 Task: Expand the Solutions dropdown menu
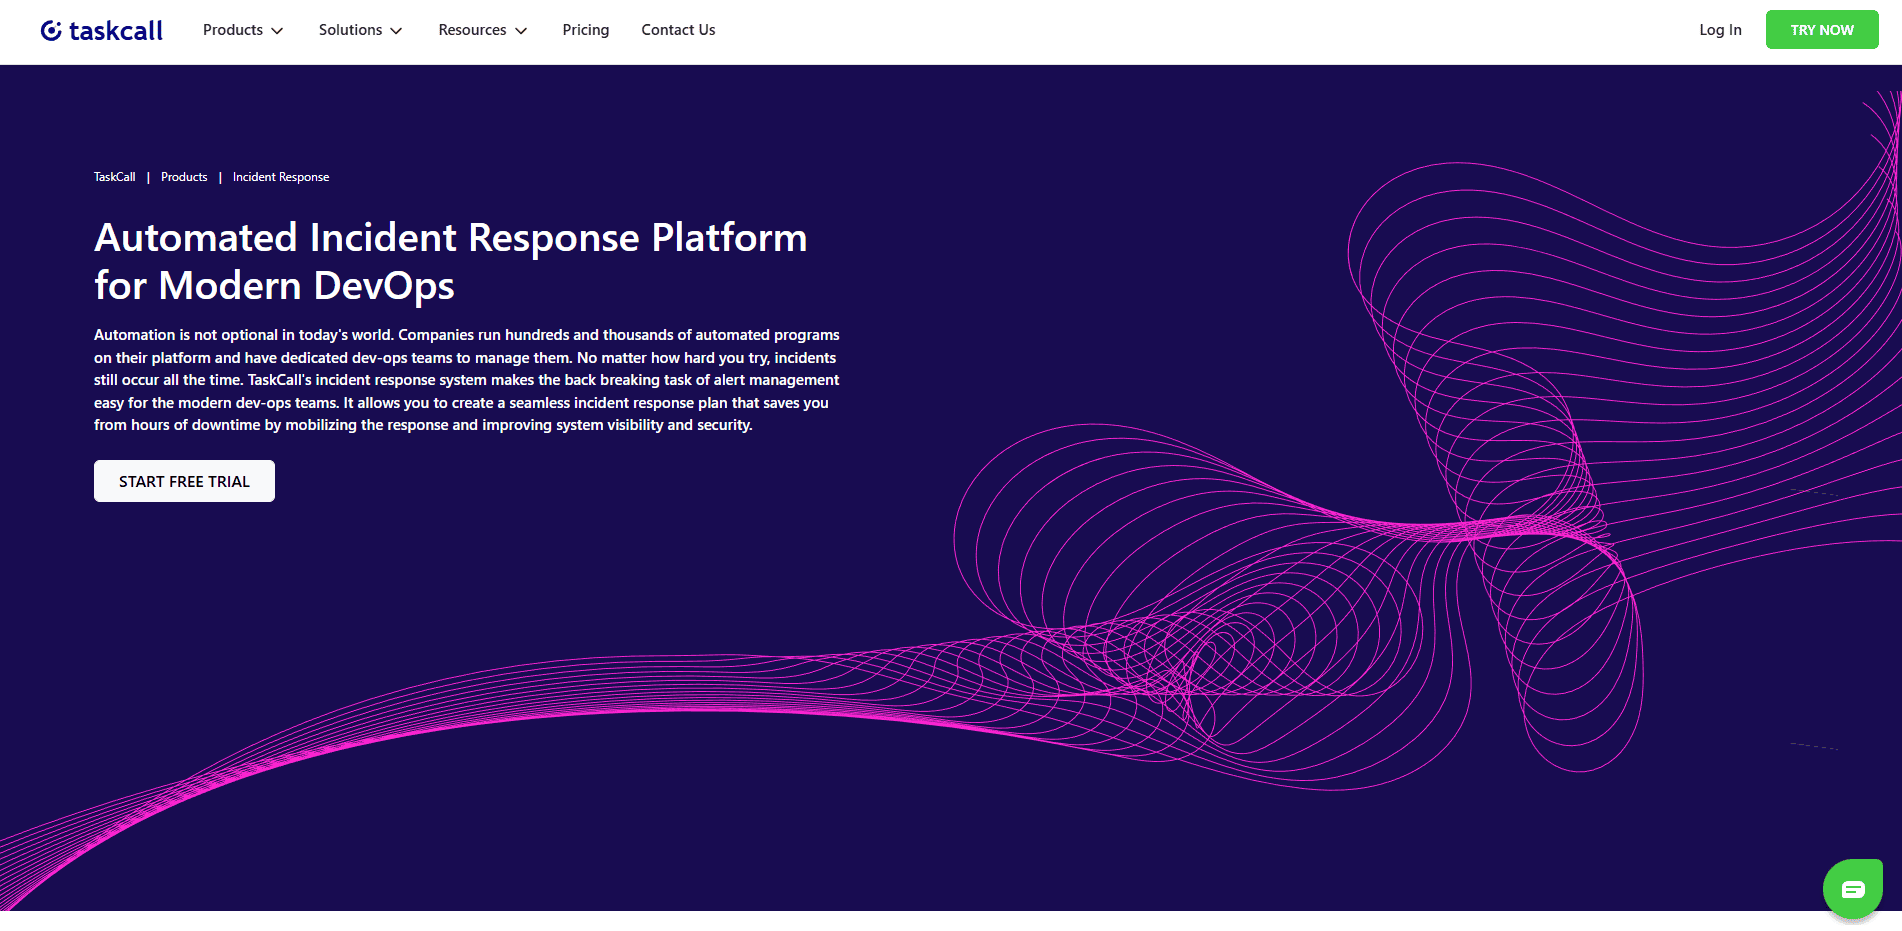point(350,30)
